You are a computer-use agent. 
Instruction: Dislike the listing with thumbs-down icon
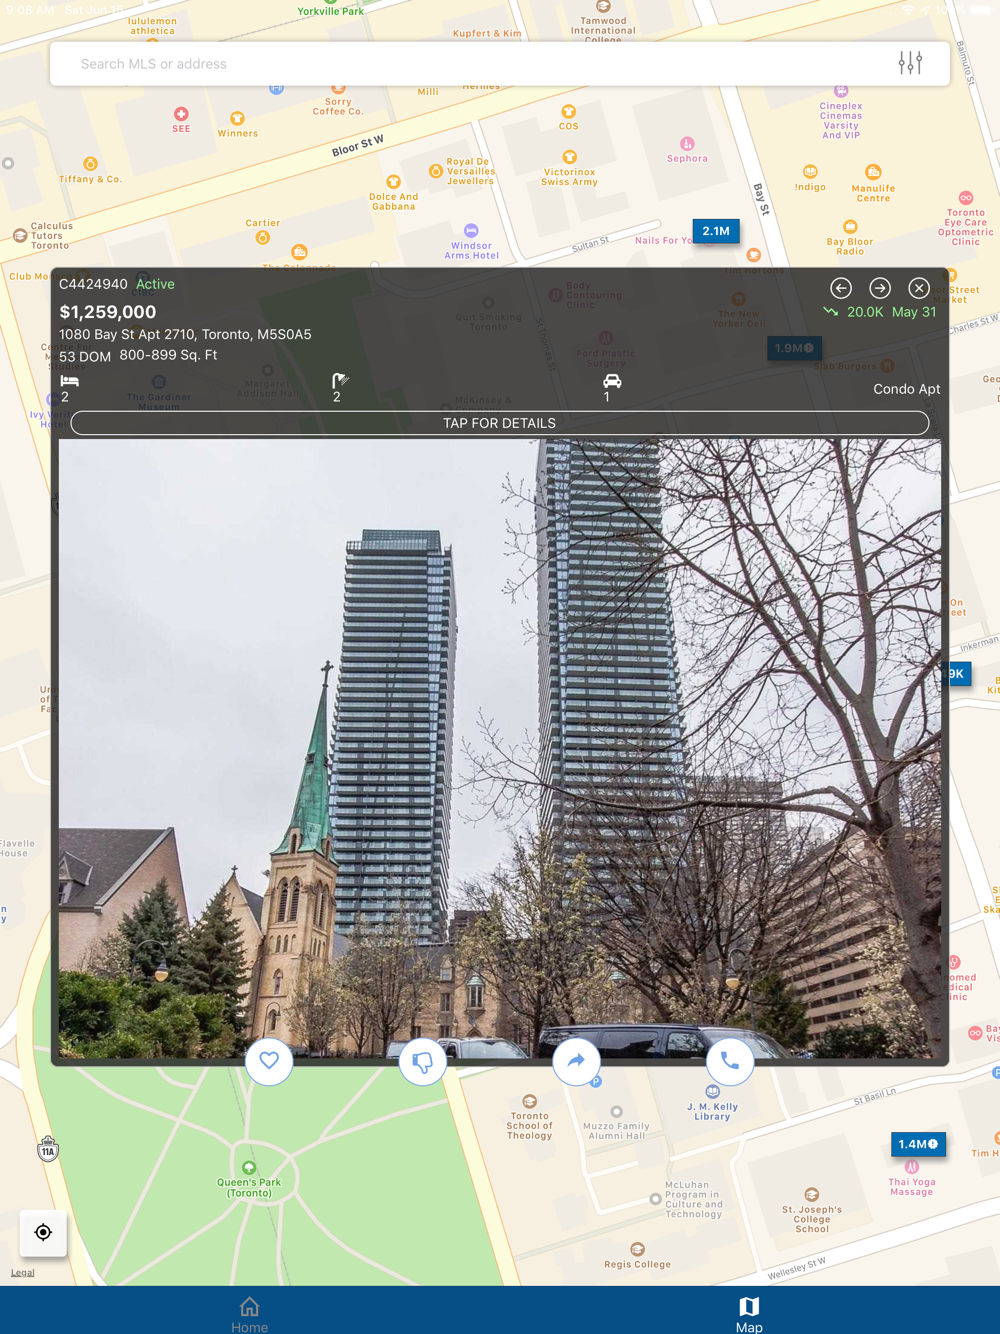pyautogui.click(x=423, y=1061)
